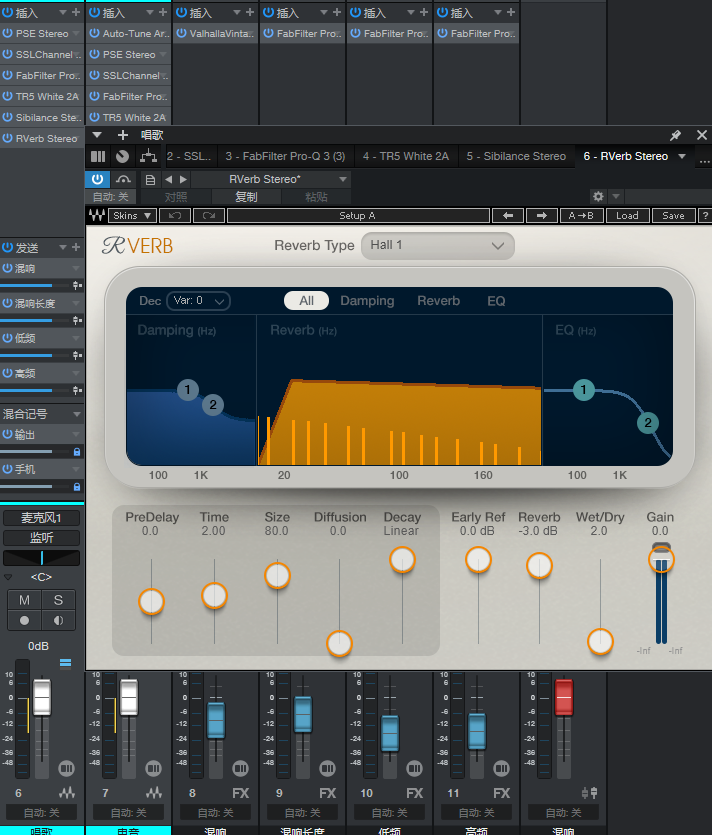The height and width of the screenshot is (835, 712).
Task: Disable ValhallaVintage insert power
Action: point(182,33)
